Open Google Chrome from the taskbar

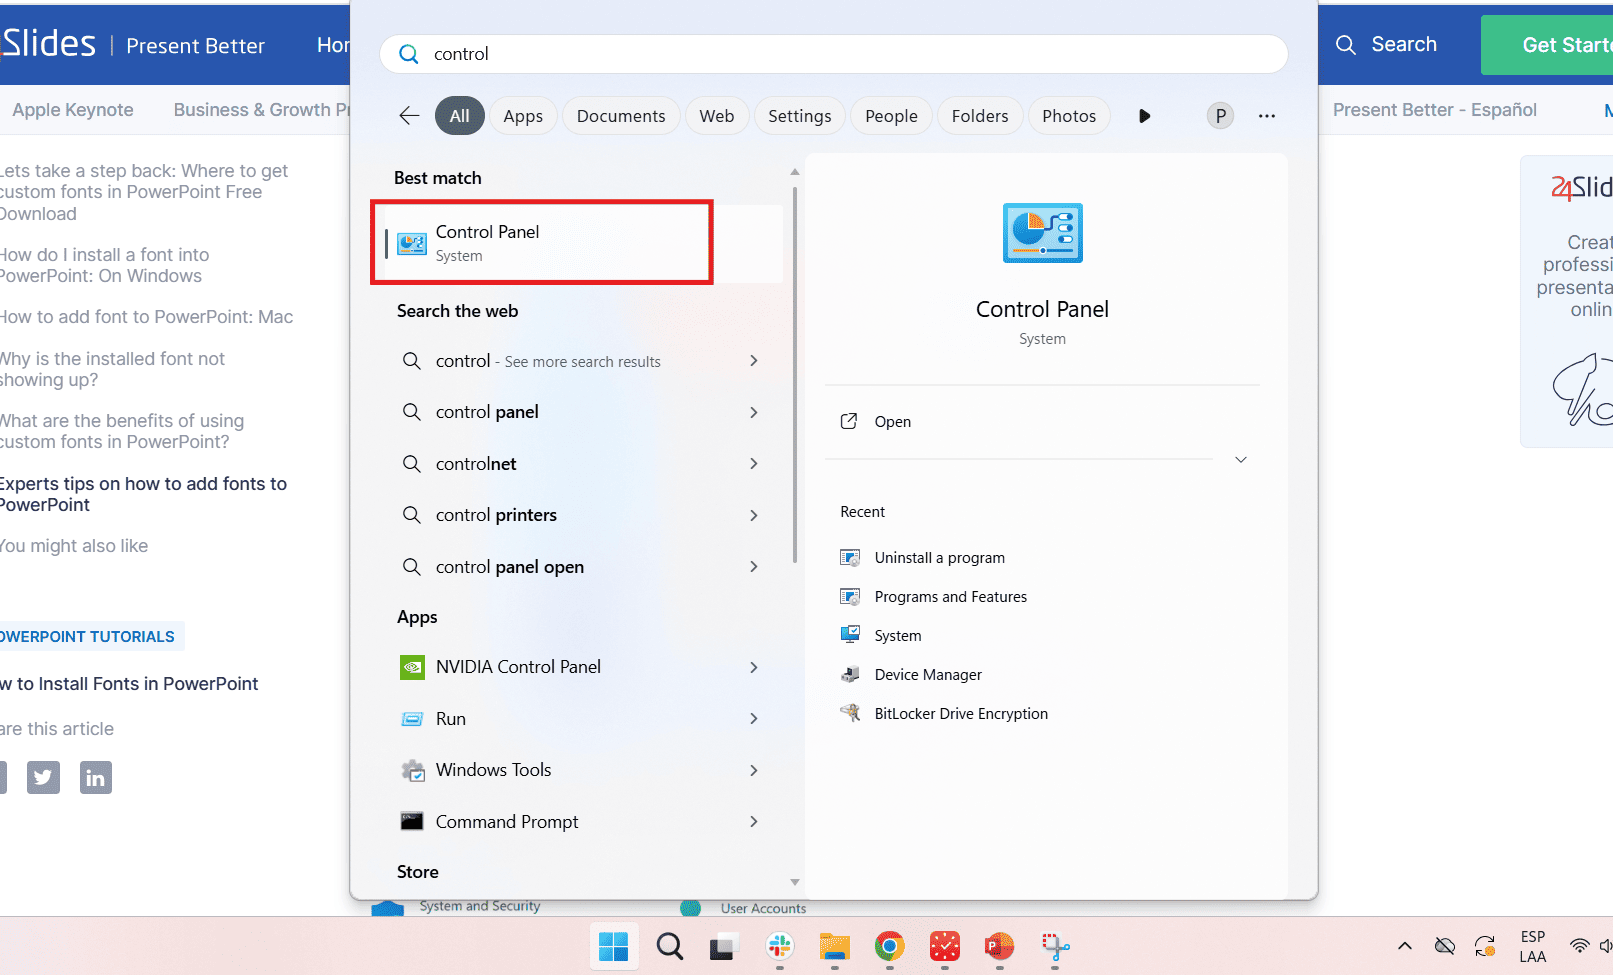point(889,946)
